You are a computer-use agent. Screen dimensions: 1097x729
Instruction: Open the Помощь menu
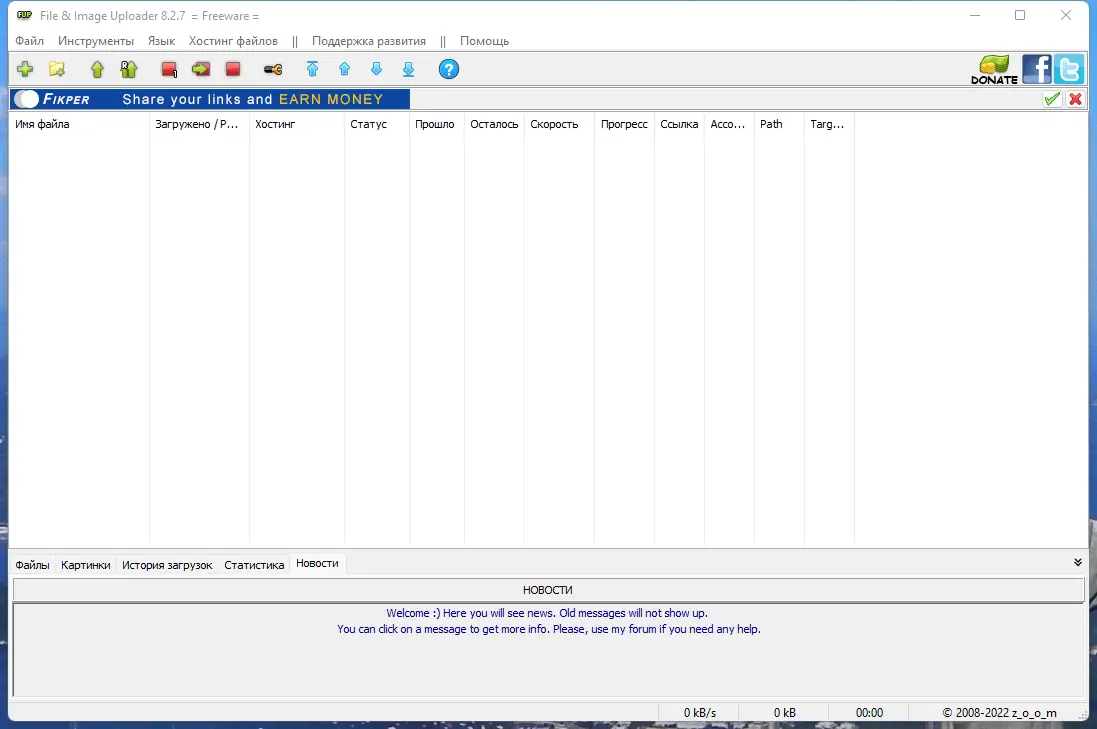click(484, 41)
